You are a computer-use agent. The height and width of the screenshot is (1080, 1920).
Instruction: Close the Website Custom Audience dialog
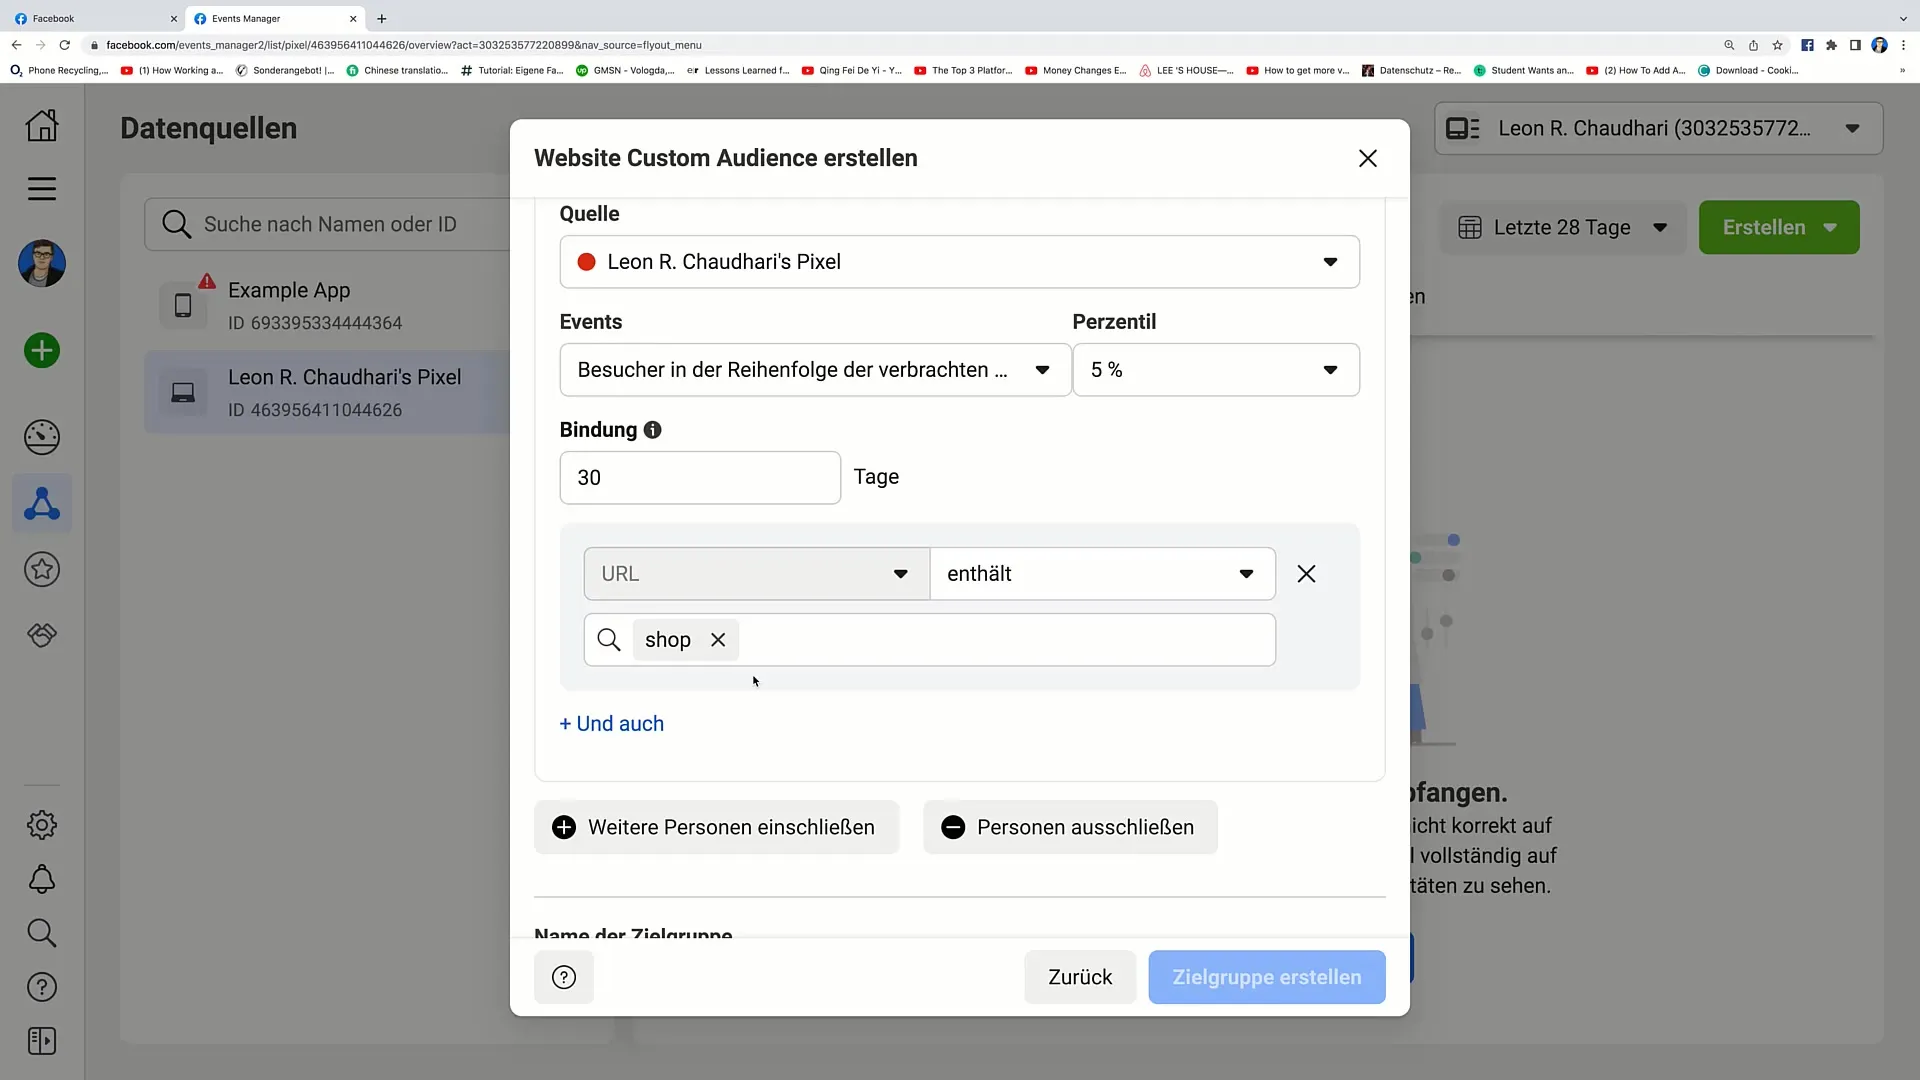pyautogui.click(x=1368, y=158)
